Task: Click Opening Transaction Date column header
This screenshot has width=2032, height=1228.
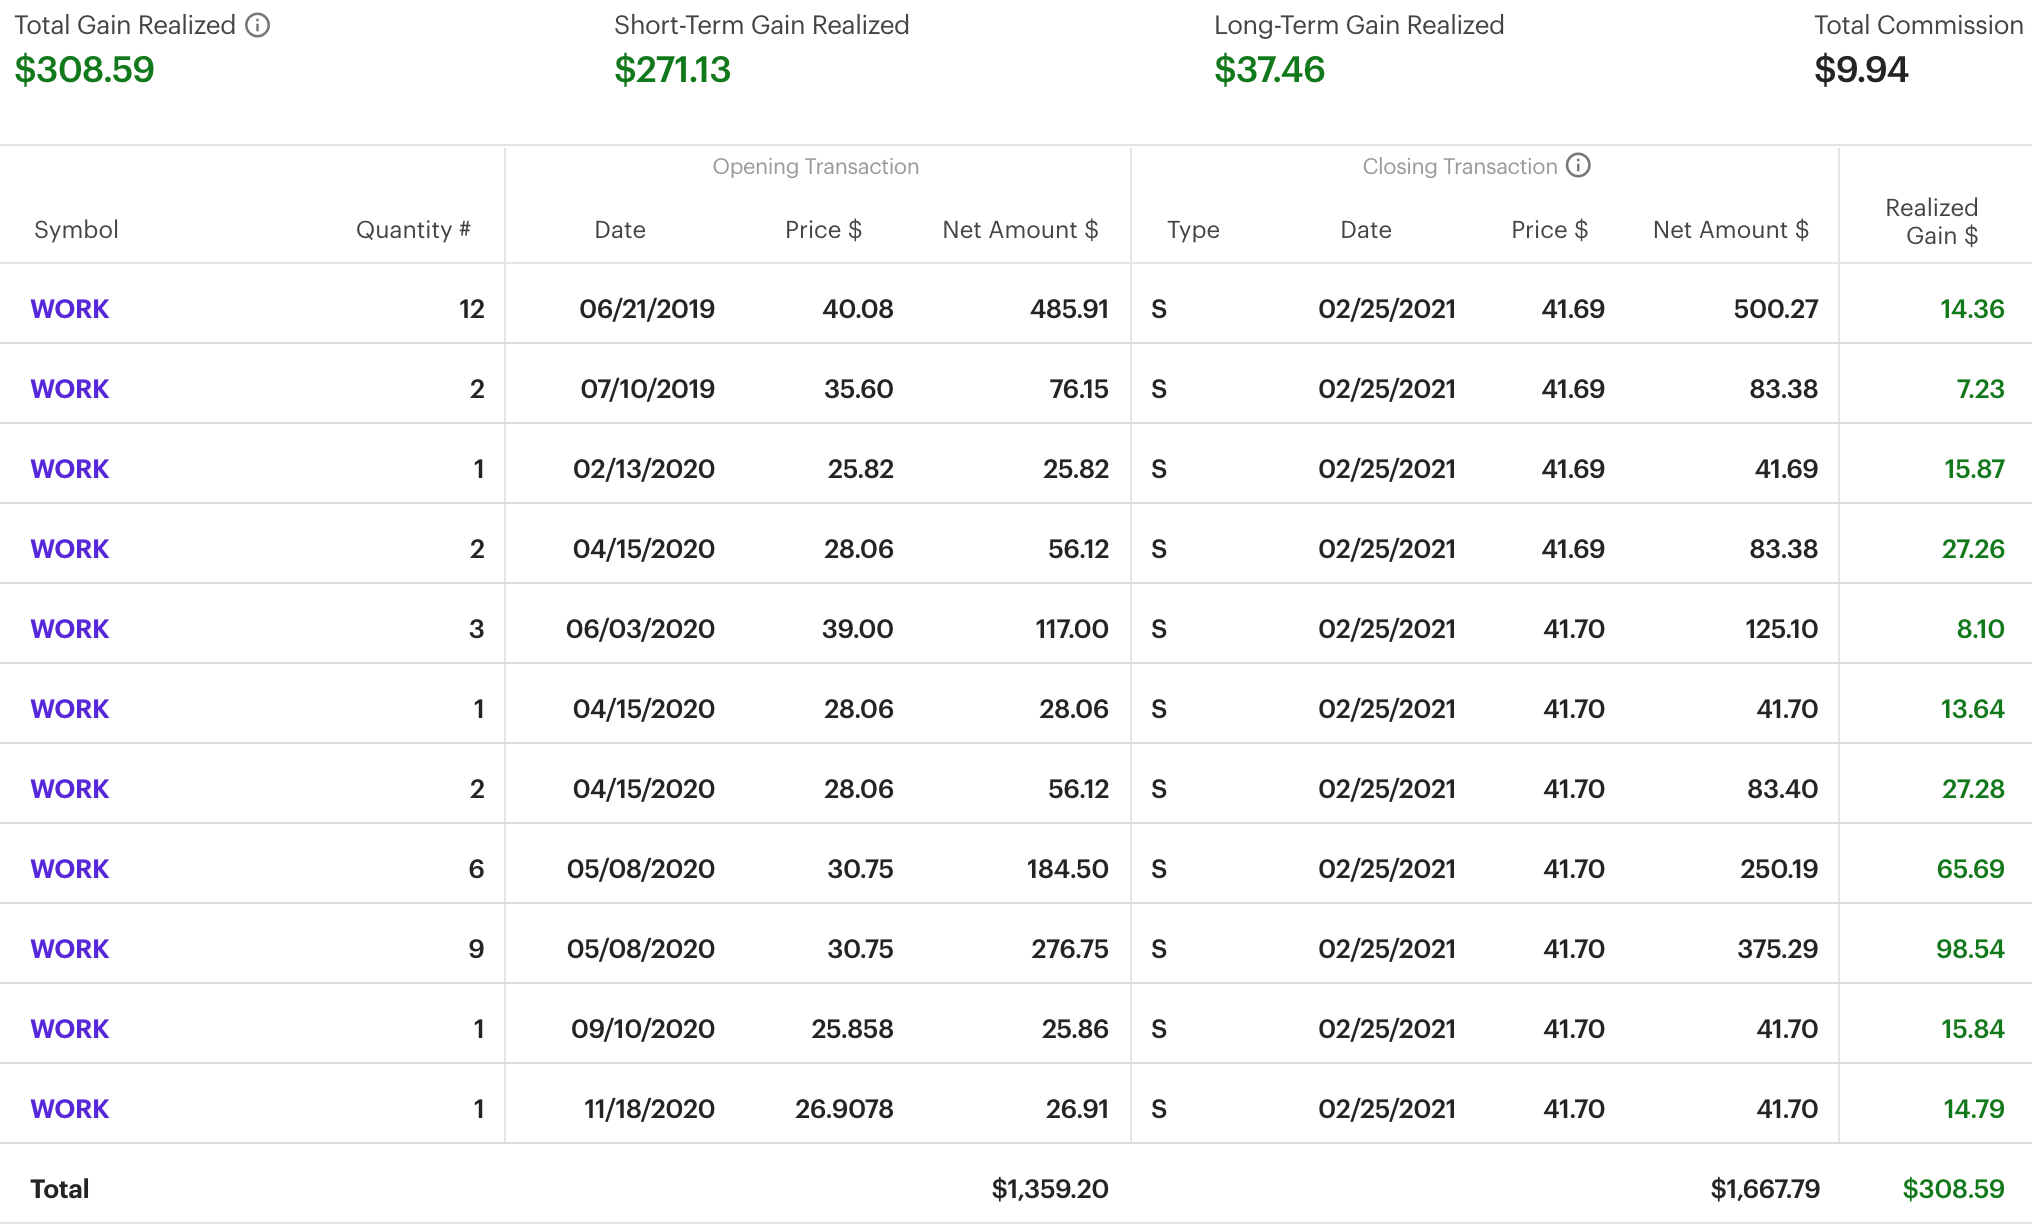Action: pos(619,230)
